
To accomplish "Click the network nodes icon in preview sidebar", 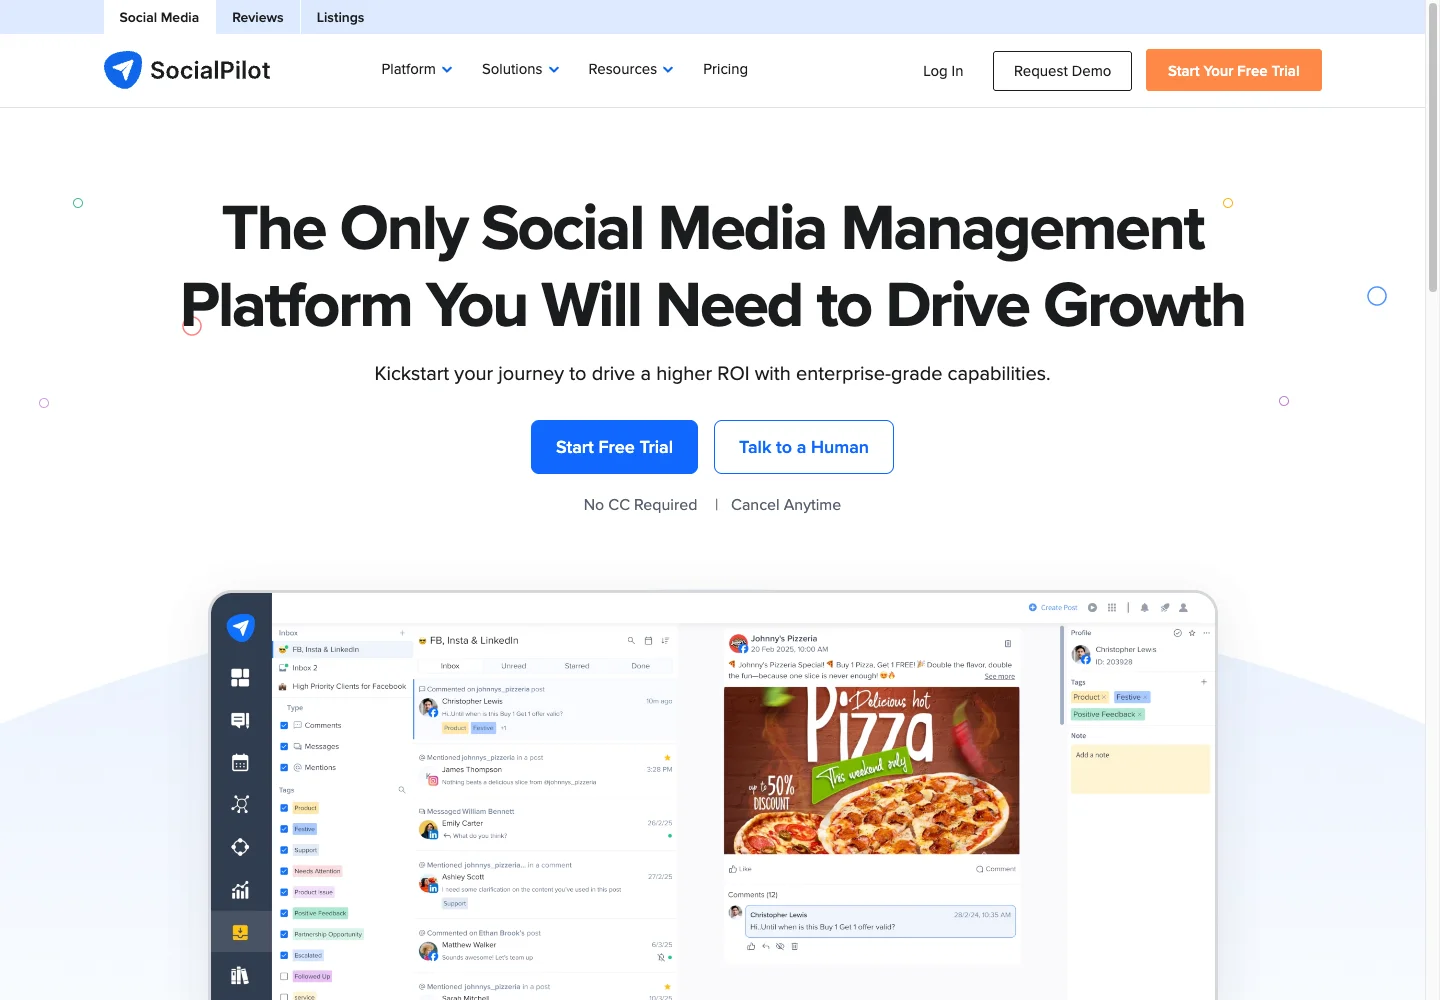I will click(x=240, y=804).
